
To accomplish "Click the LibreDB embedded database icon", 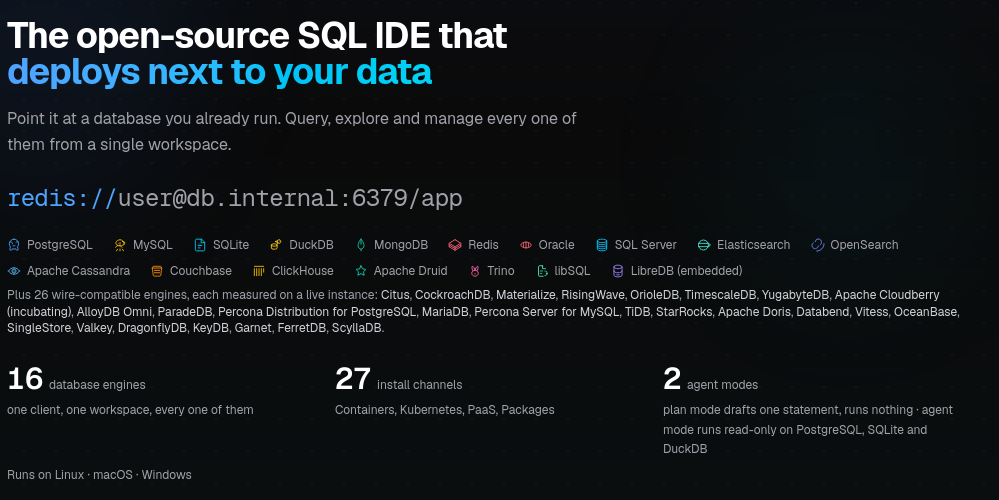I will [x=618, y=271].
